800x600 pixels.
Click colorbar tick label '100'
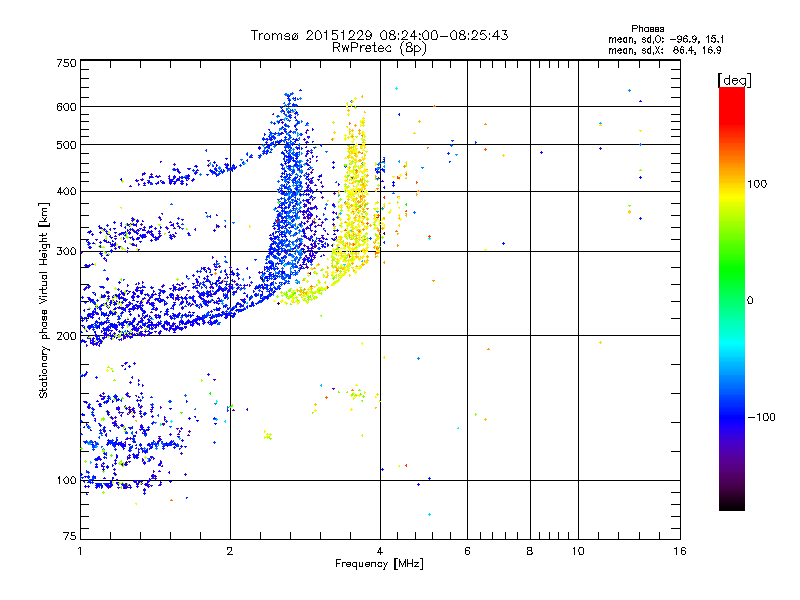[x=757, y=184]
